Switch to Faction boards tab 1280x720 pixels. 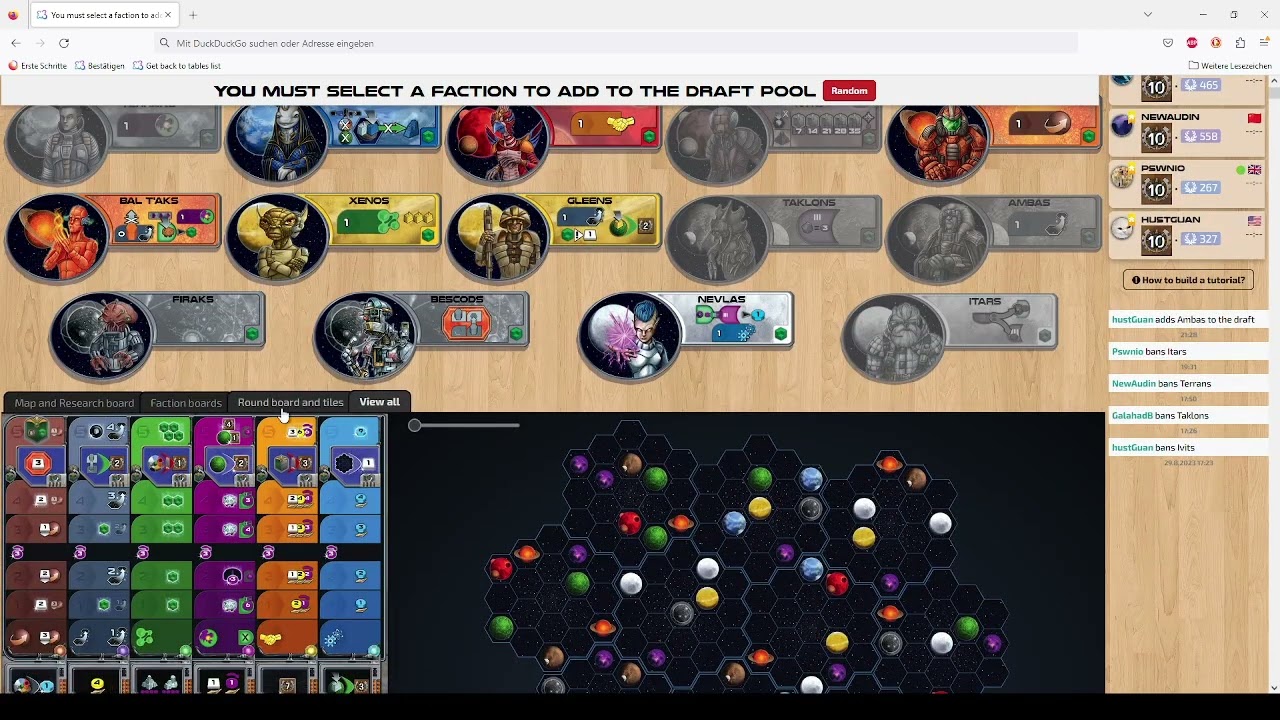(186, 402)
